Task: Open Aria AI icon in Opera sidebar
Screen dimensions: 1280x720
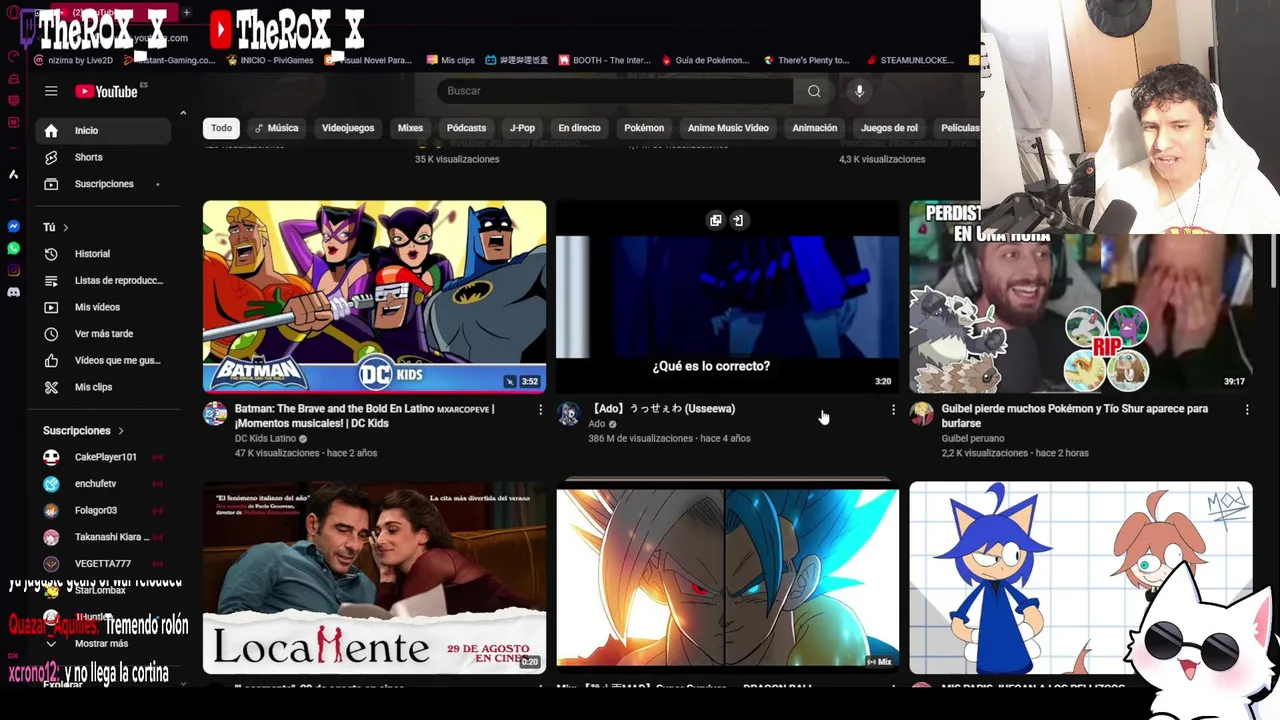Action: (13, 175)
